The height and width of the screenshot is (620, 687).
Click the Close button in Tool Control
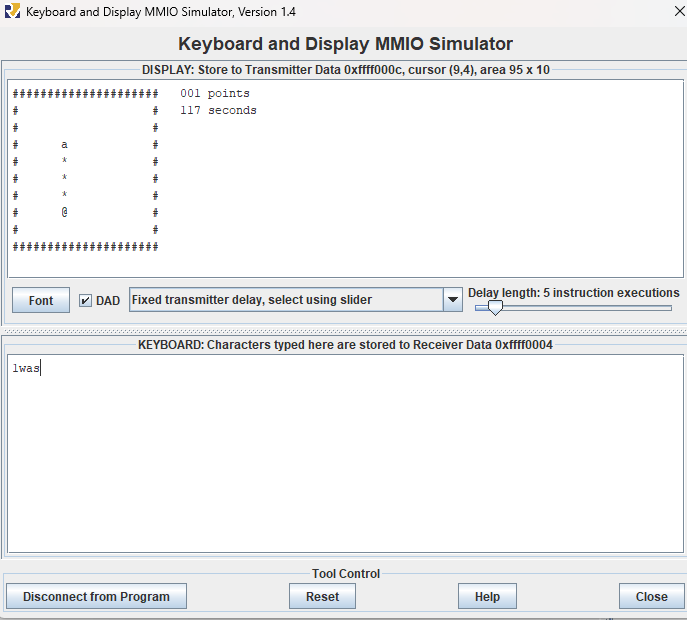click(x=651, y=596)
